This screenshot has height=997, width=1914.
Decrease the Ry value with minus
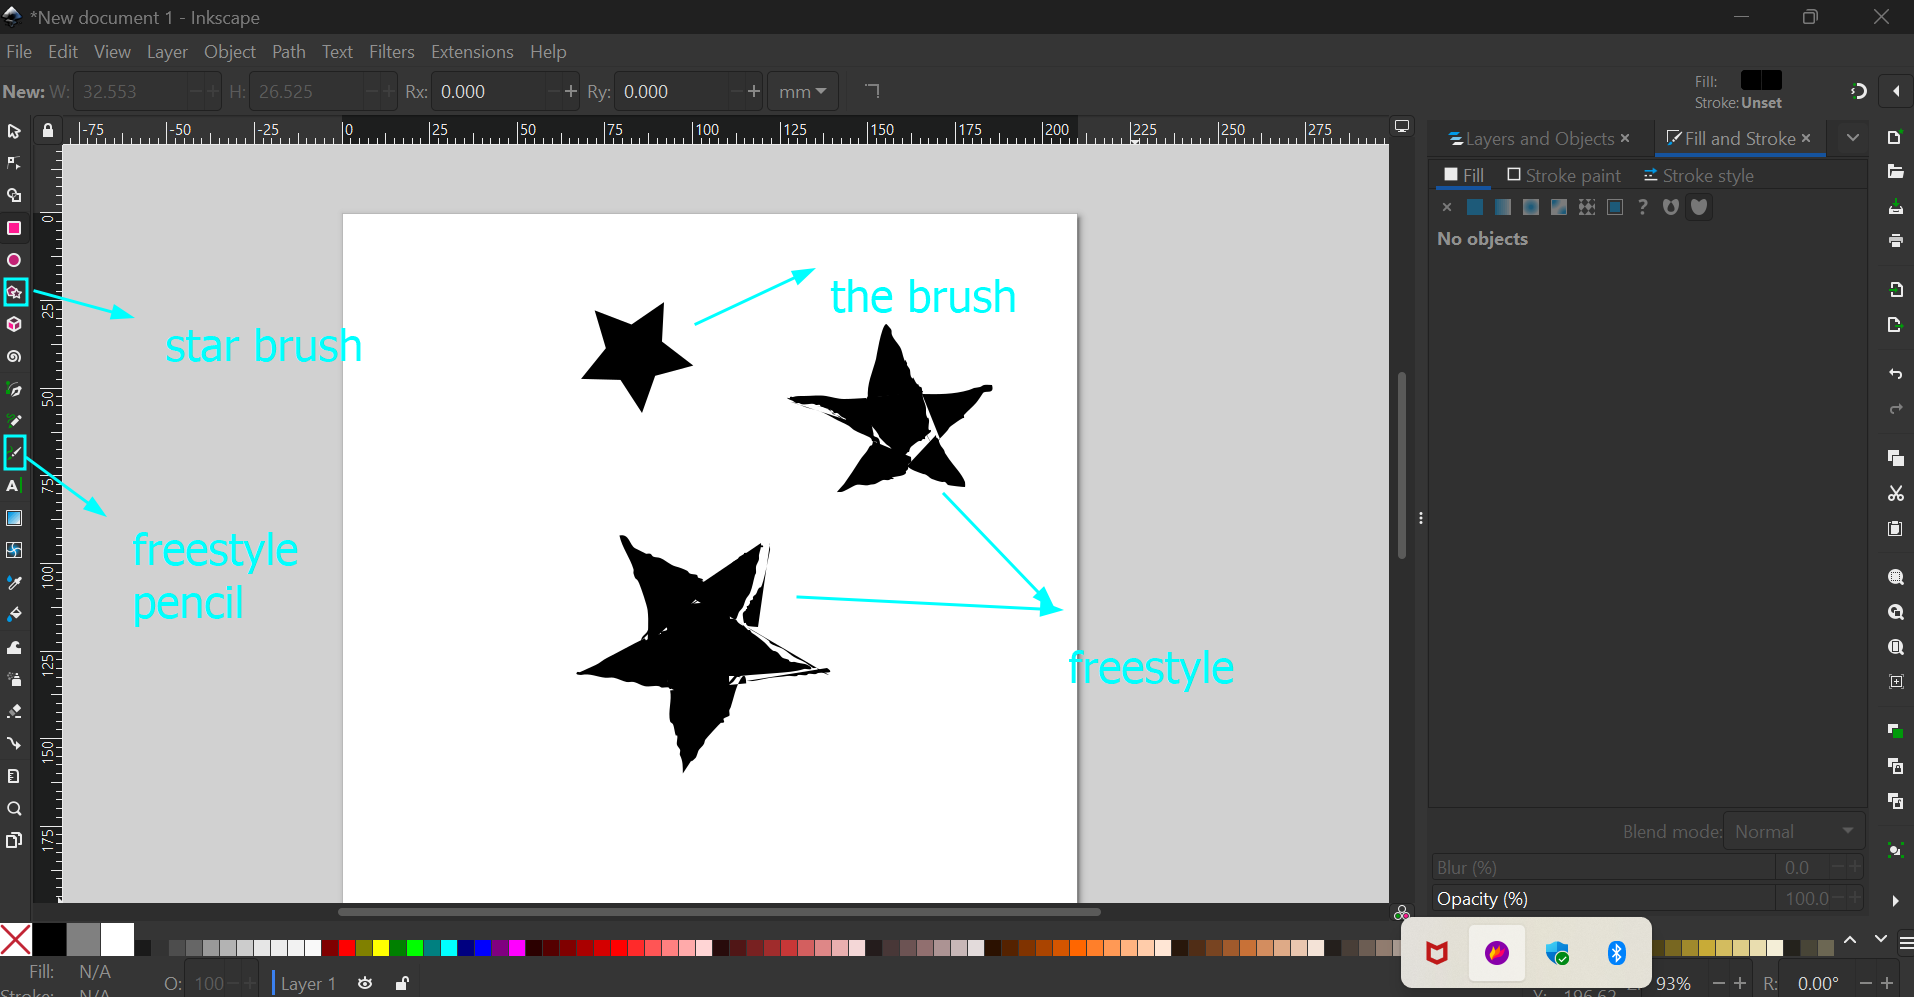[736, 92]
